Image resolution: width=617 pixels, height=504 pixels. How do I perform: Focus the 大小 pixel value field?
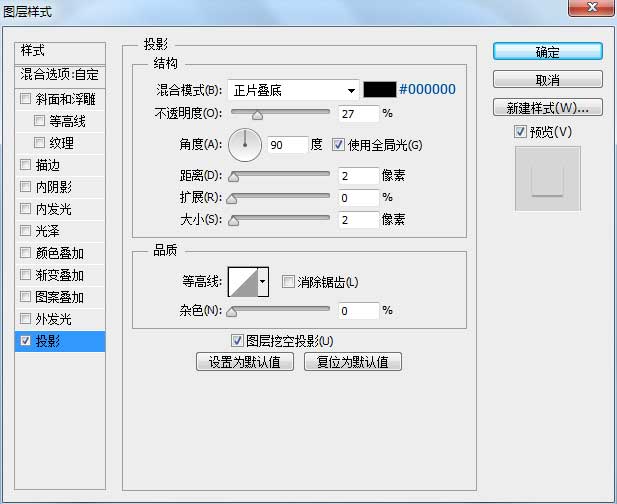coord(358,220)
